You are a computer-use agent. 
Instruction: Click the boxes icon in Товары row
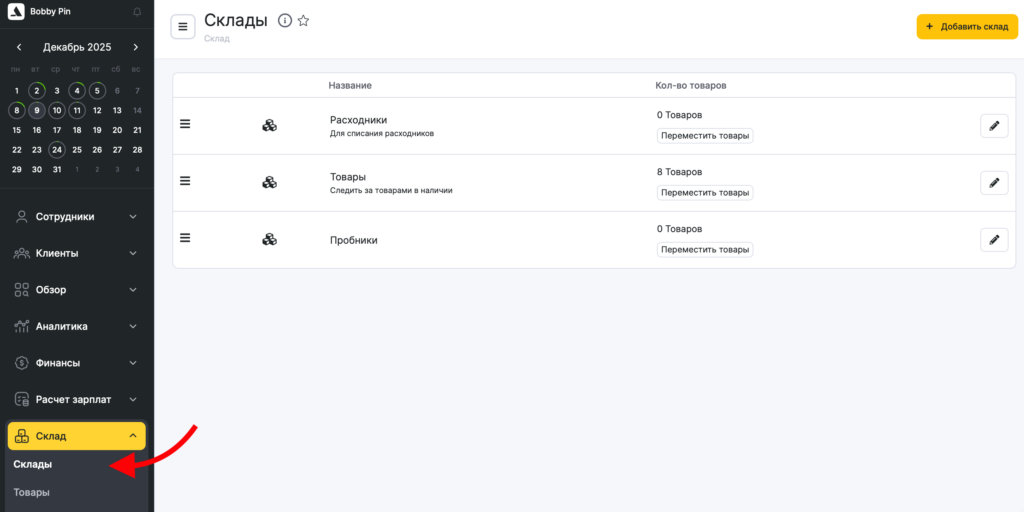(269, 182)
